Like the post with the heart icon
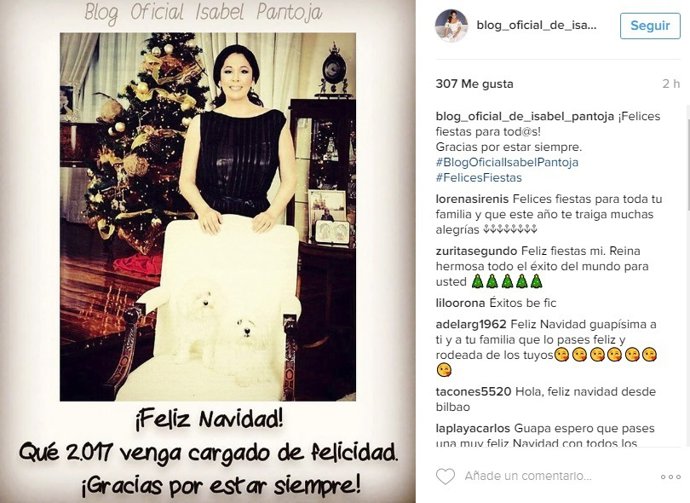 click(445, 476)
